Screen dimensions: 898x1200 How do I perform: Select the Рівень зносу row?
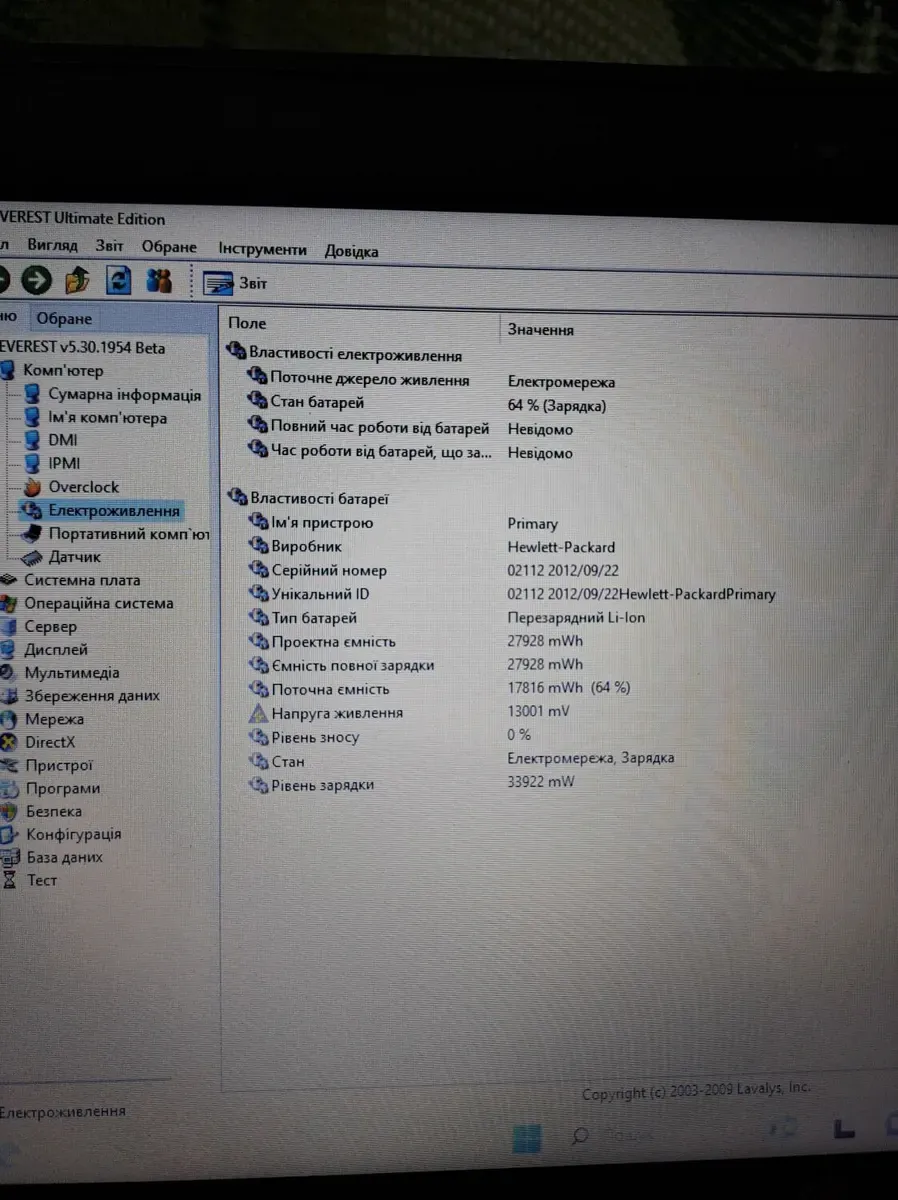pos(314,737)
